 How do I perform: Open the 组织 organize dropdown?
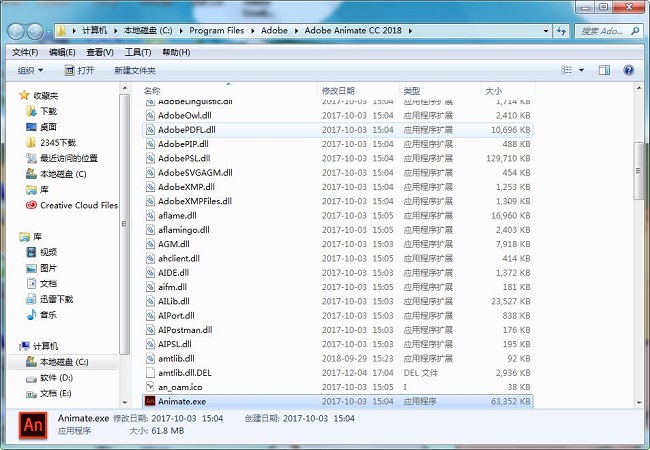(x=30, y=71)
